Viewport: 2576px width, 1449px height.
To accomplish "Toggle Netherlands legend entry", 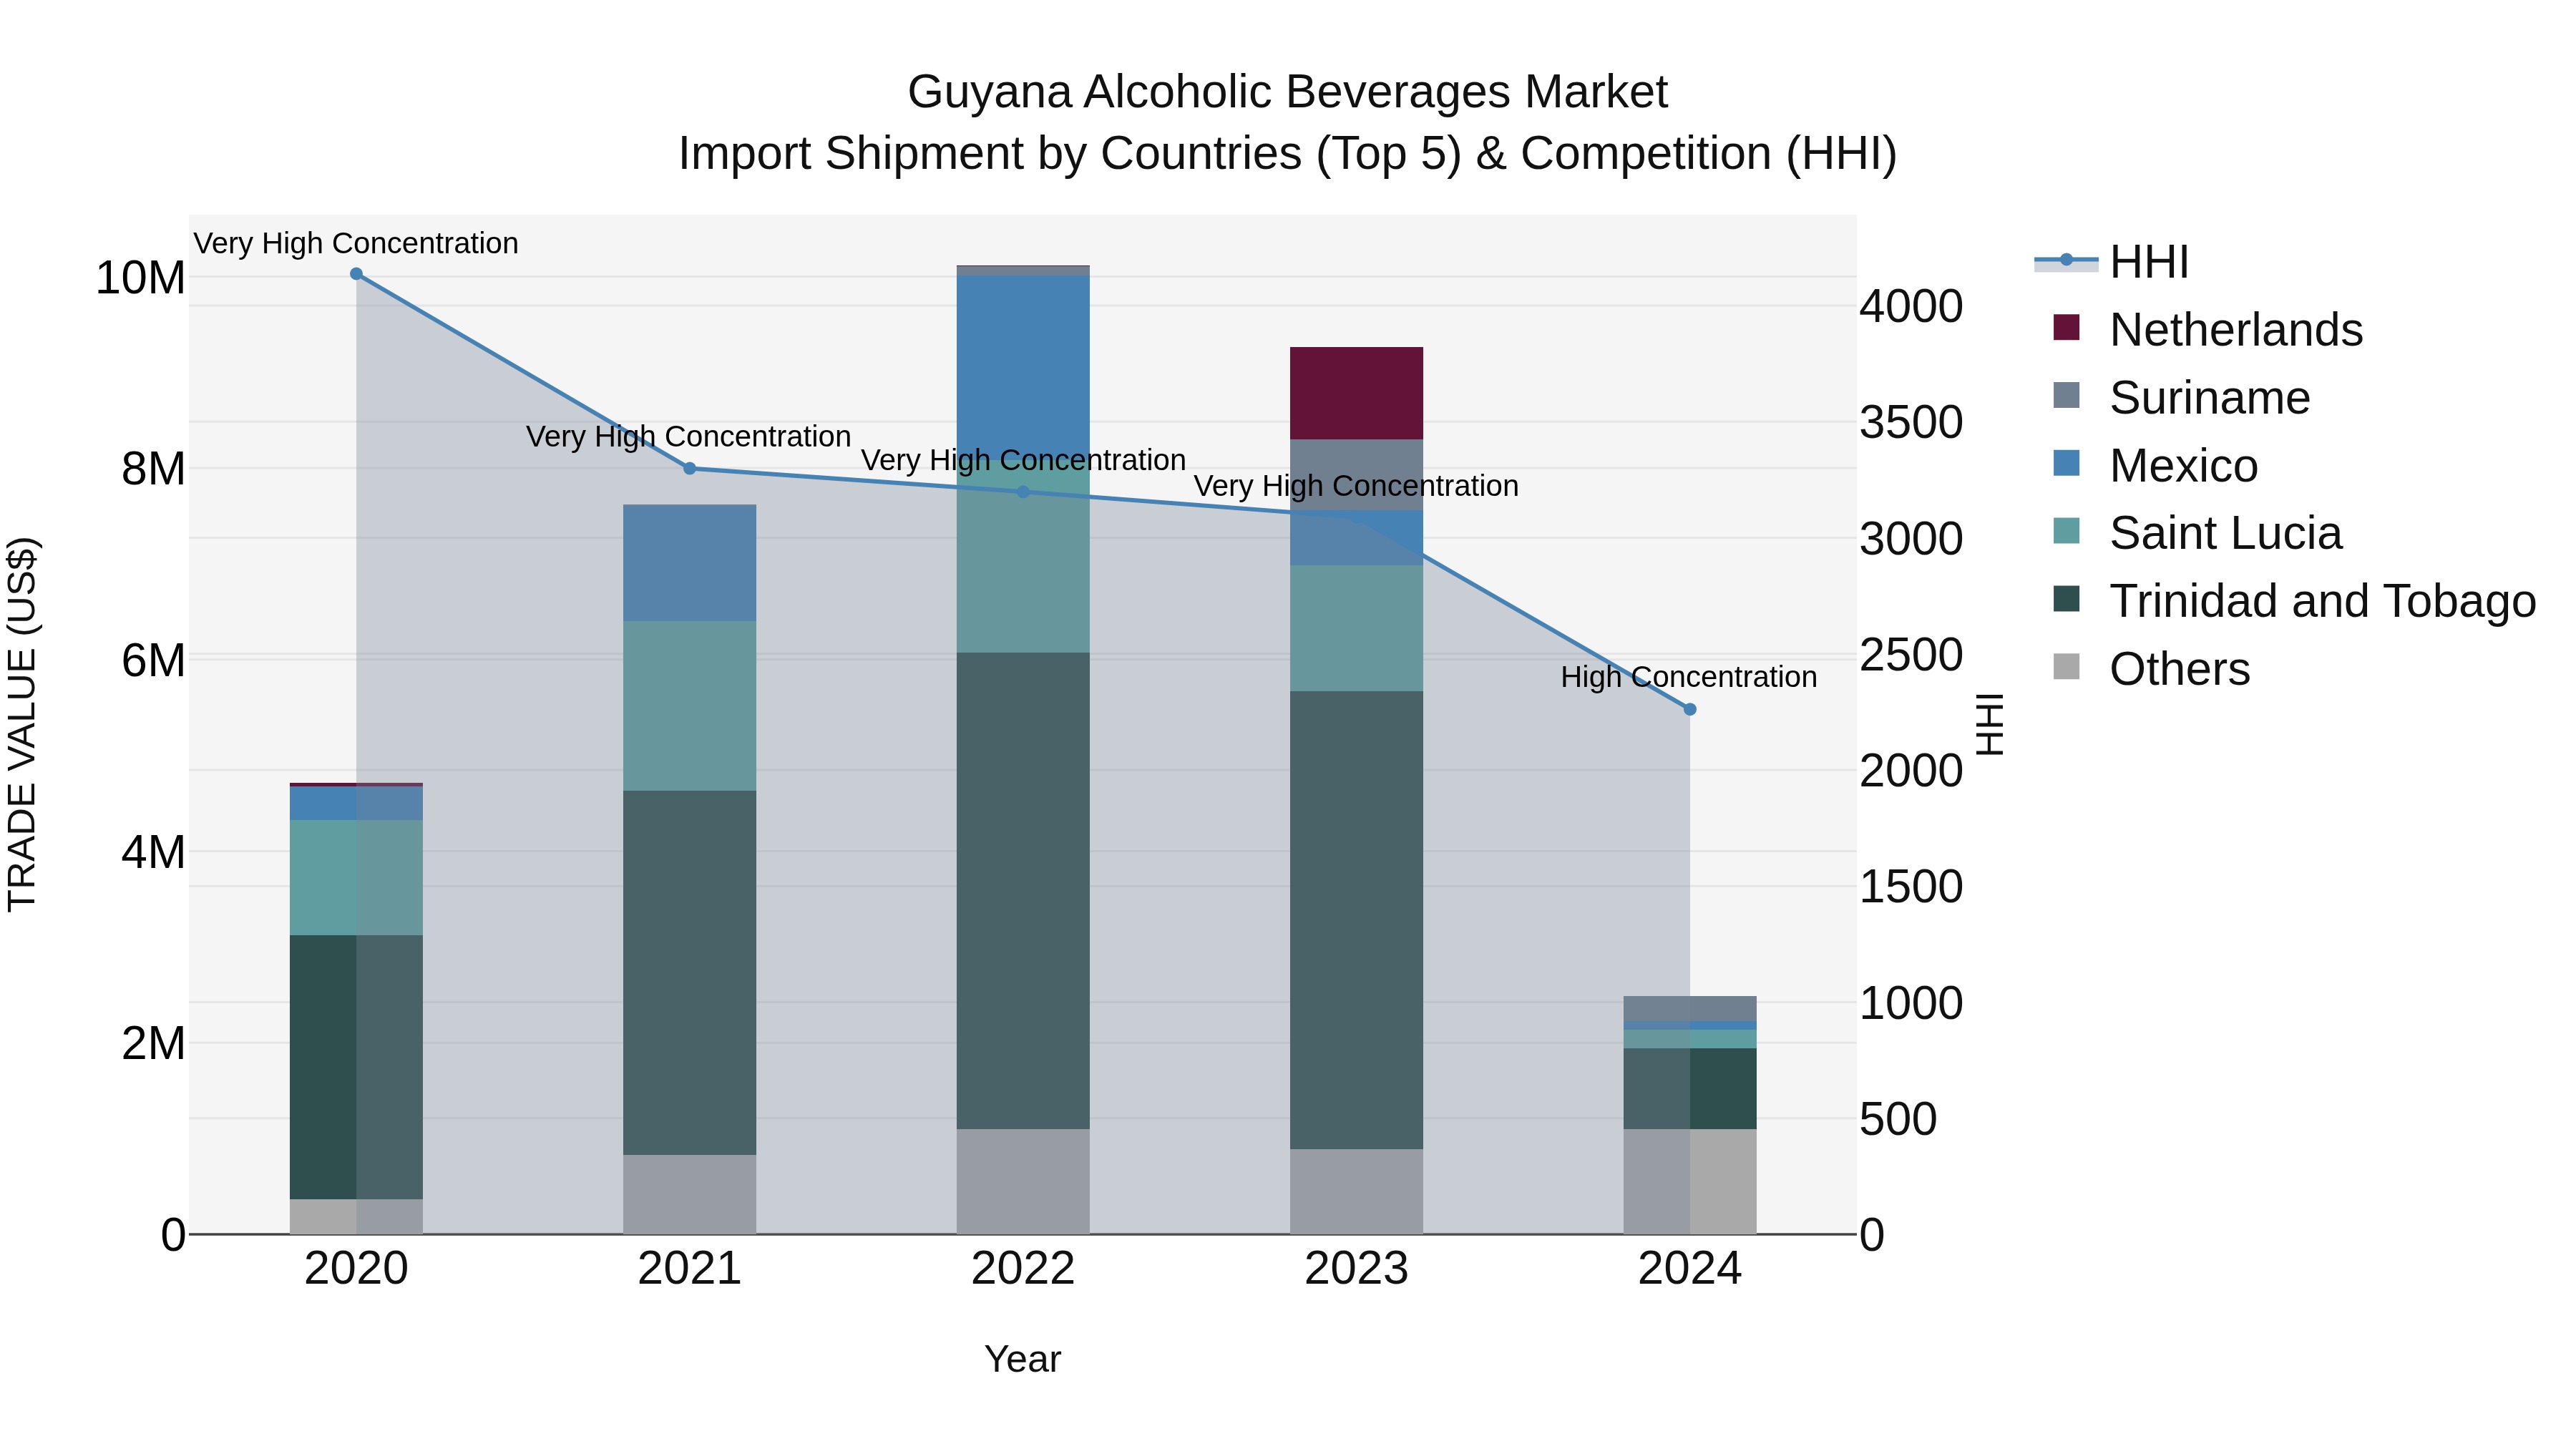I will tap(2207, 329).
